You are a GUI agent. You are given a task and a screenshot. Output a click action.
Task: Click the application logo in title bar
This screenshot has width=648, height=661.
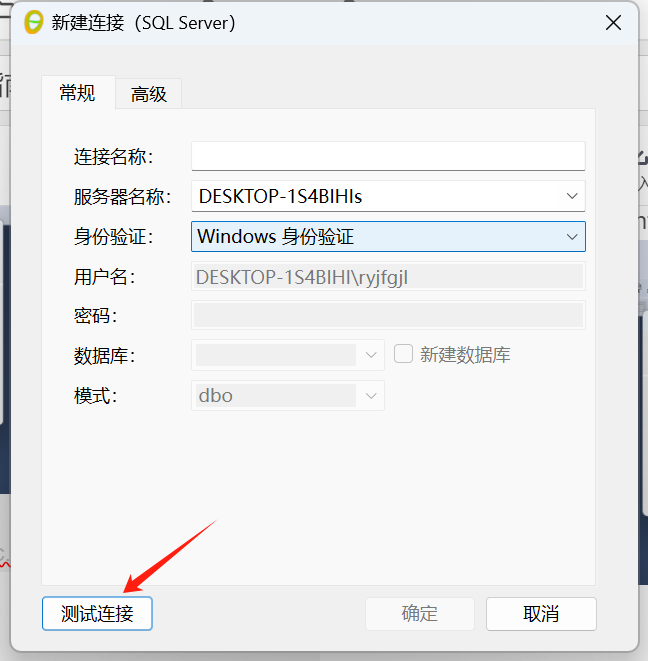[x=34, y=22]
